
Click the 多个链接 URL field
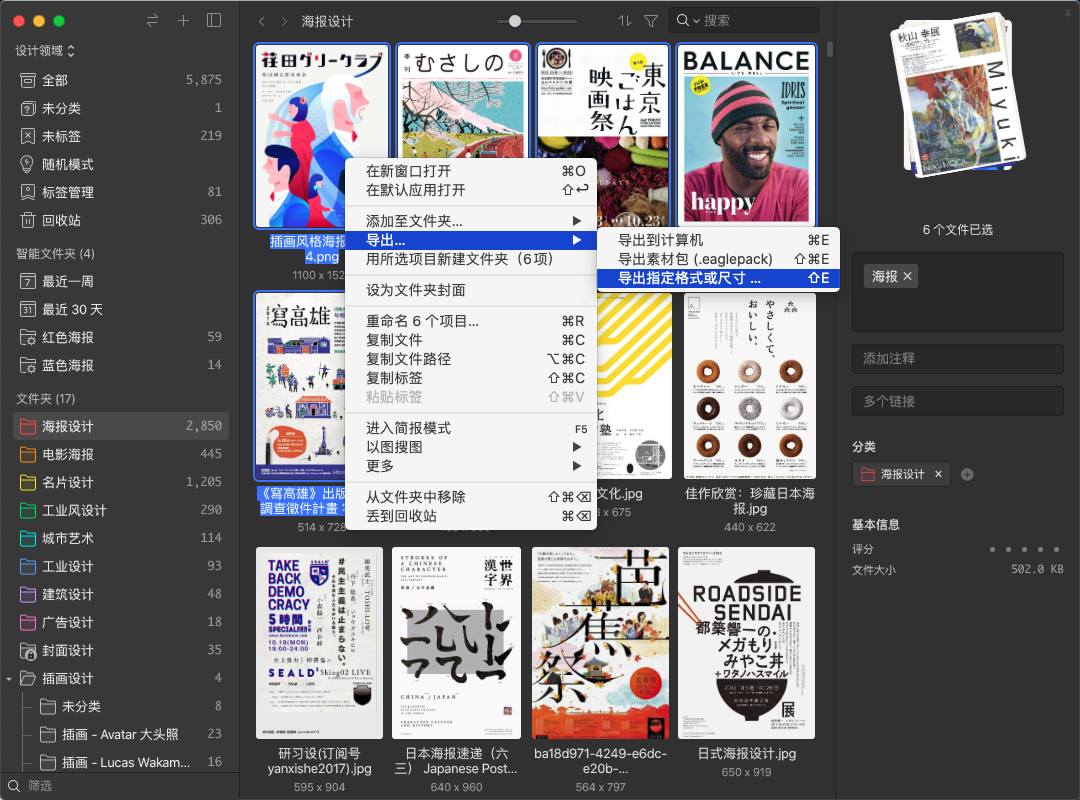click(x=957, y=401)
